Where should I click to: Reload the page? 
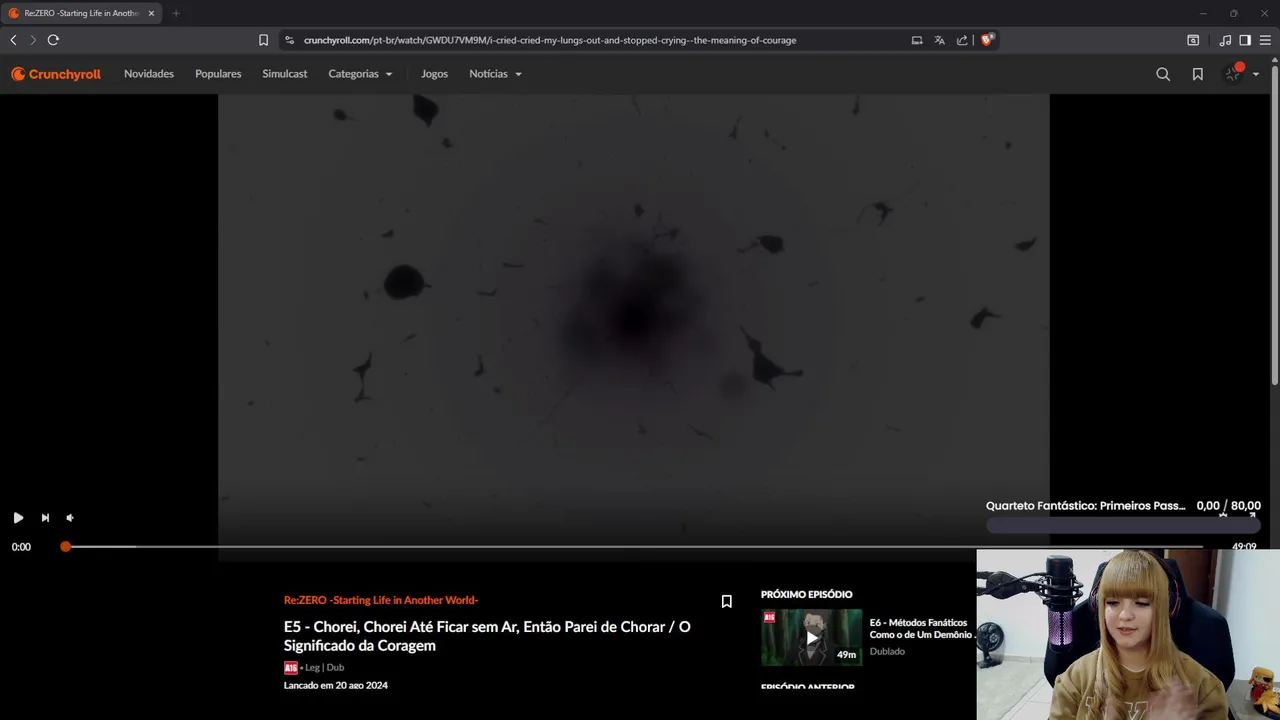53,40
